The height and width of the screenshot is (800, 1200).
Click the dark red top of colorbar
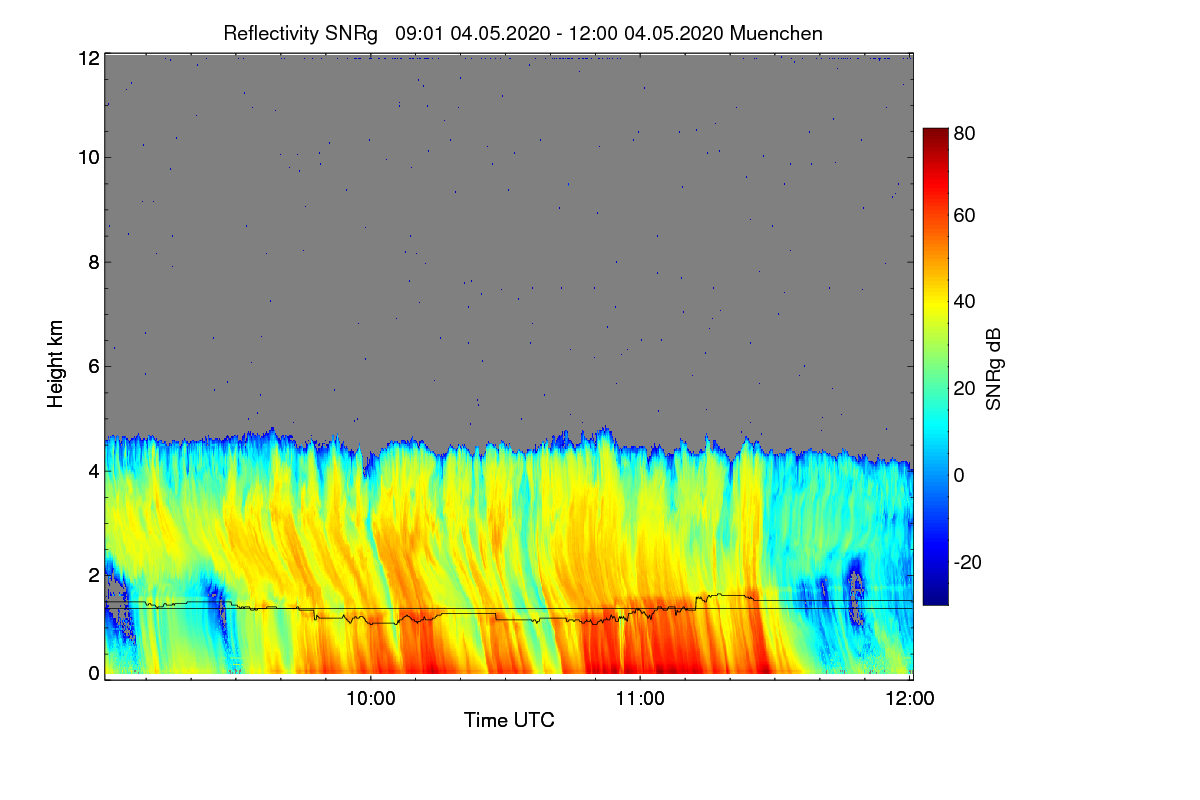[935, 135]
